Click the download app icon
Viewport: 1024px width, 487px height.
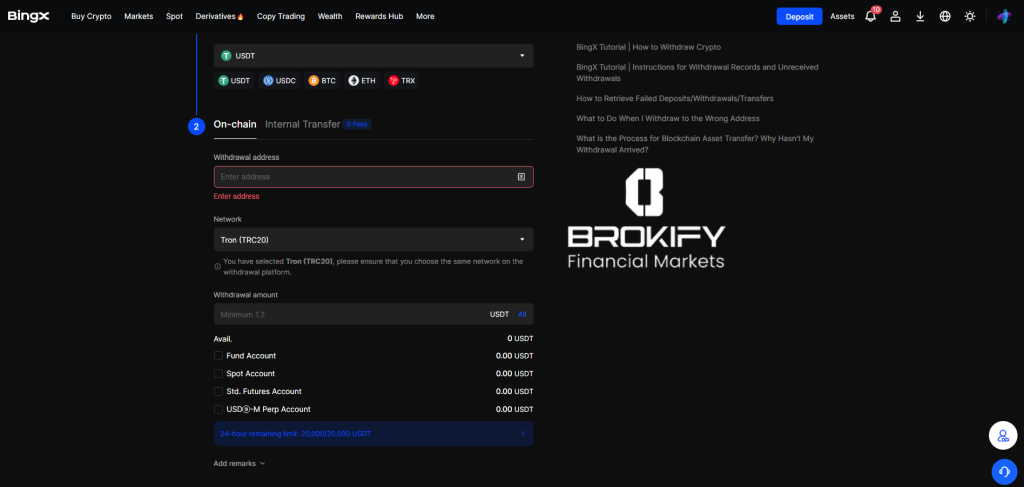(920, 16)
